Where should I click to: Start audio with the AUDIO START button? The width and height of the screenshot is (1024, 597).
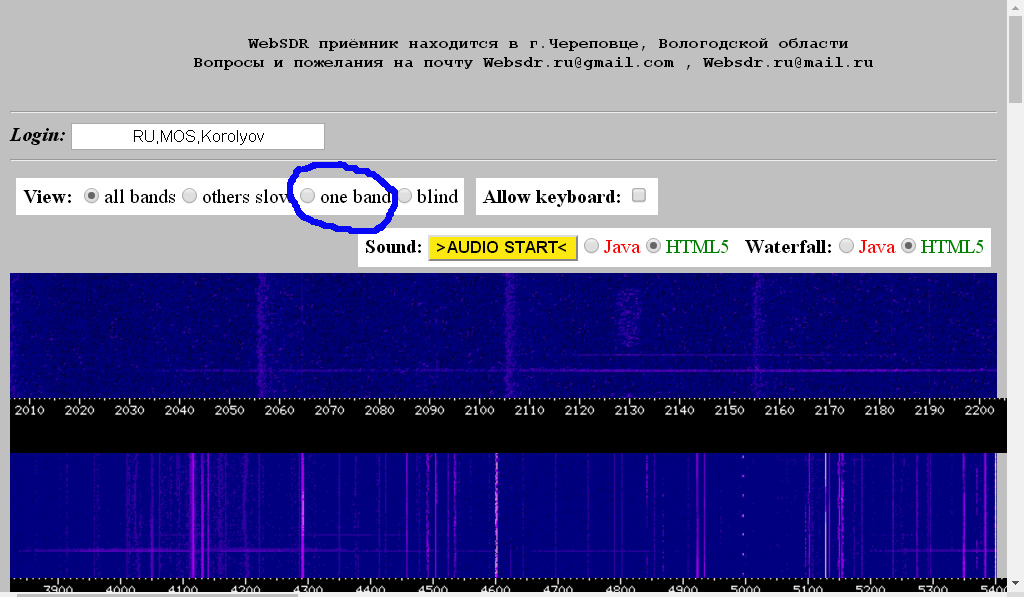point(502,248)
